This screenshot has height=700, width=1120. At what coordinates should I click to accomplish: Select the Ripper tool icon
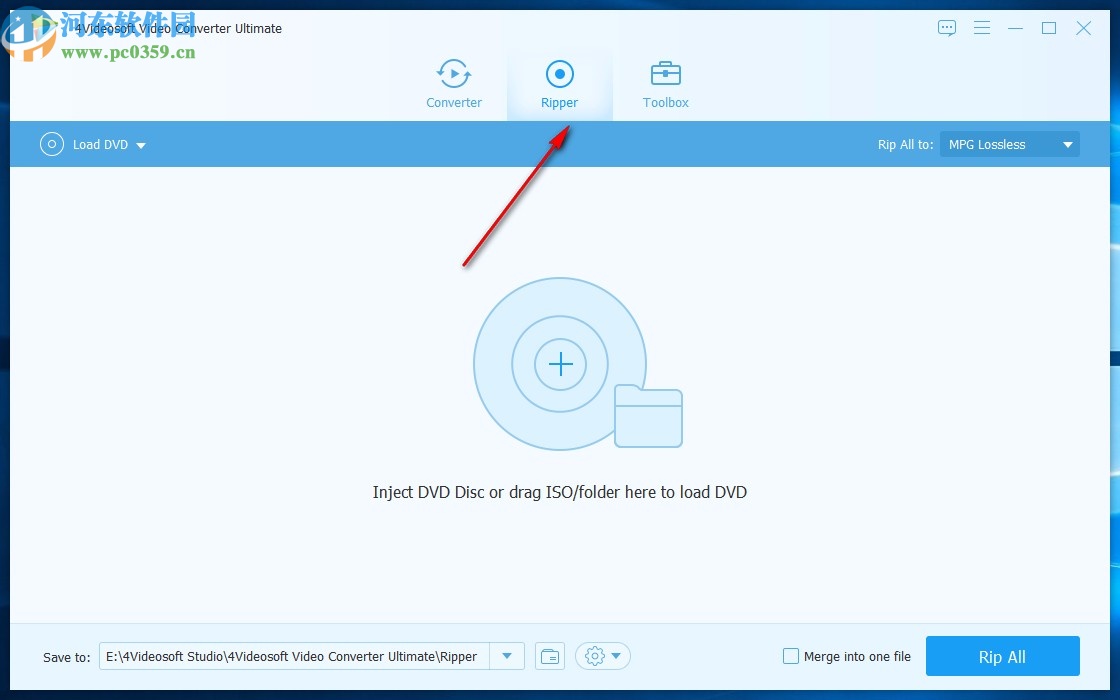559,73
